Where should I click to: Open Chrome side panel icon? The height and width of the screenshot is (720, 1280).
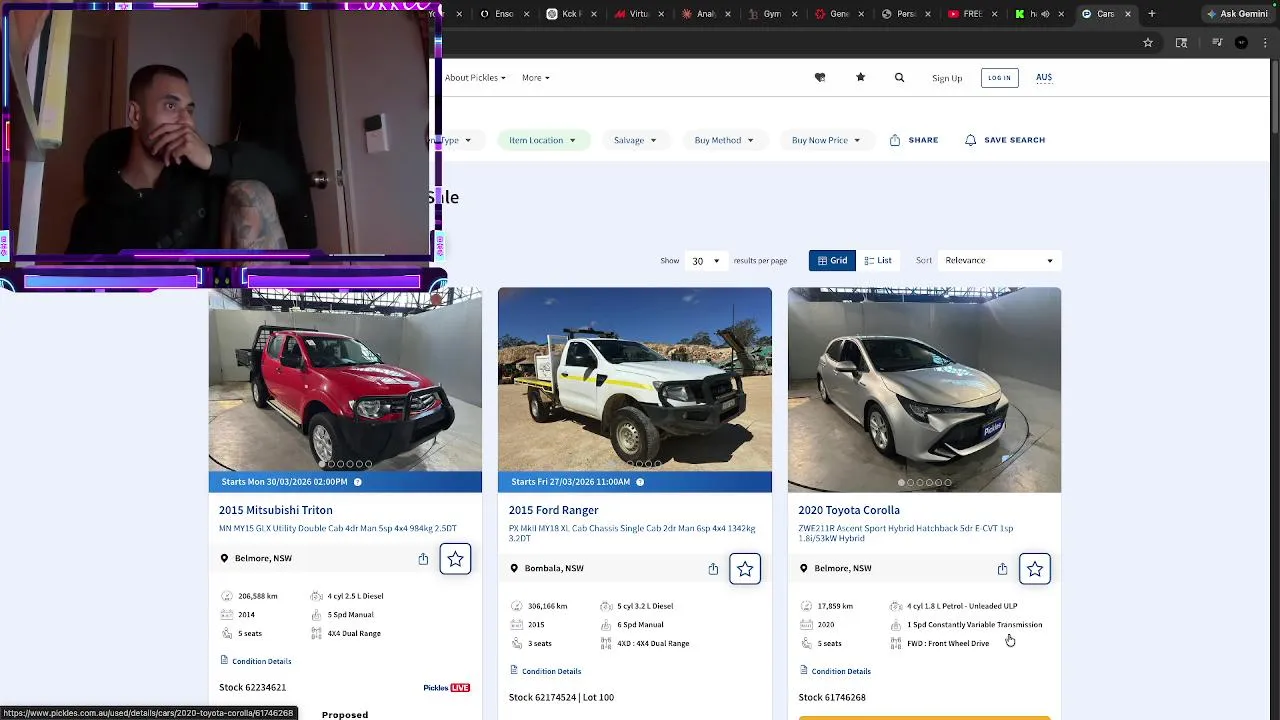tap(1181, 43)
